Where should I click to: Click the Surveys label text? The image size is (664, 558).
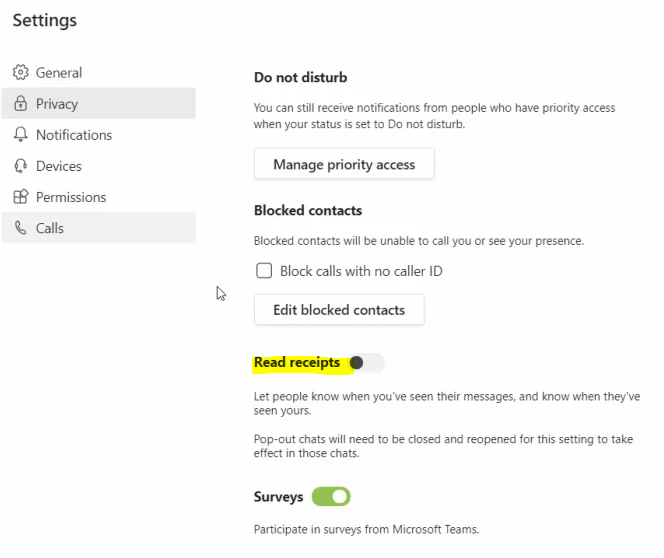coord(279,496)
